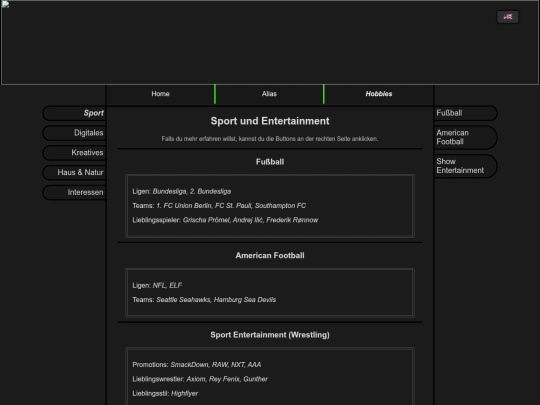Click the Bundesliga leagues line
The height and width of the screenshot is (405, 540).
tap(182, 191)
